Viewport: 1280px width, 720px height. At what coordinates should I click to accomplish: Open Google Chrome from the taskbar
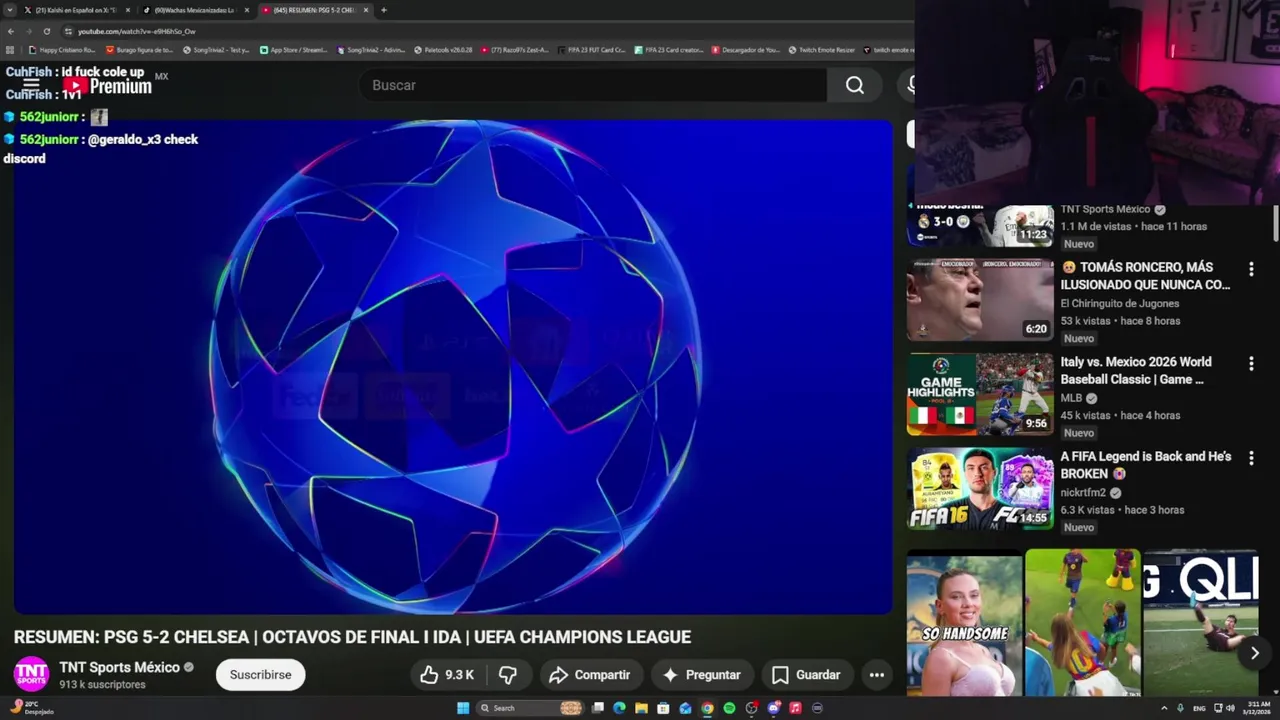pos(707,708)
